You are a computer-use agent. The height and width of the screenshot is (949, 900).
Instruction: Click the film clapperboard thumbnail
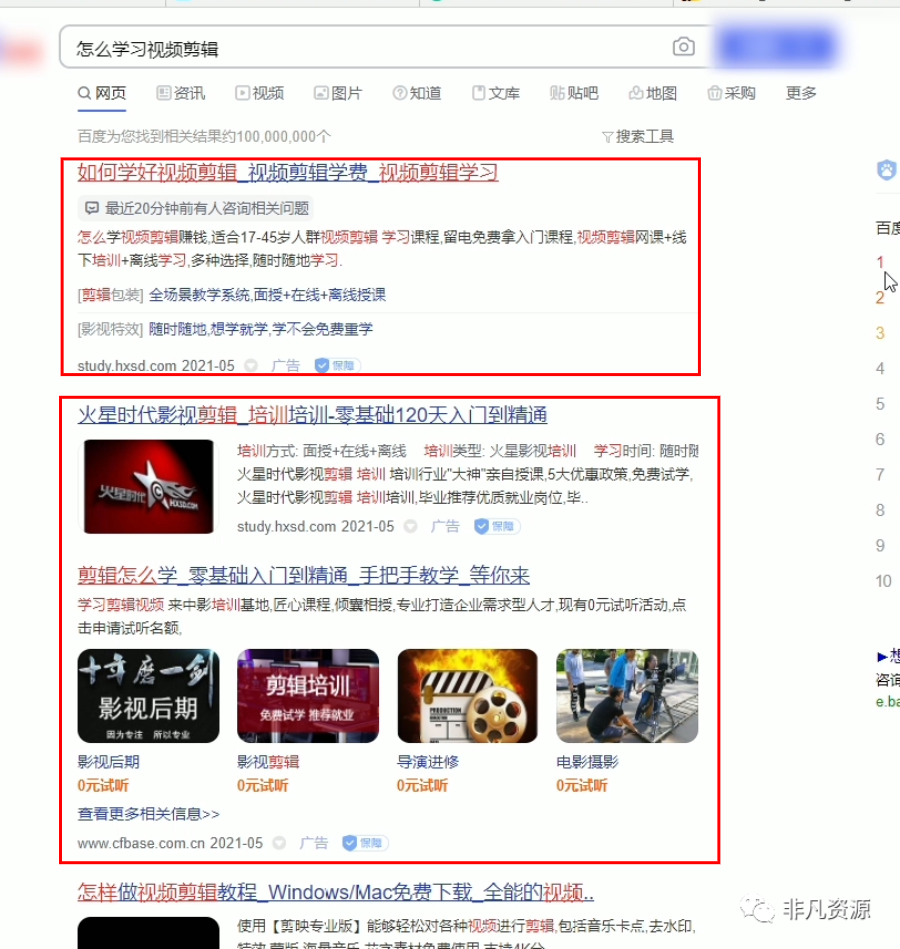(467, 696)
